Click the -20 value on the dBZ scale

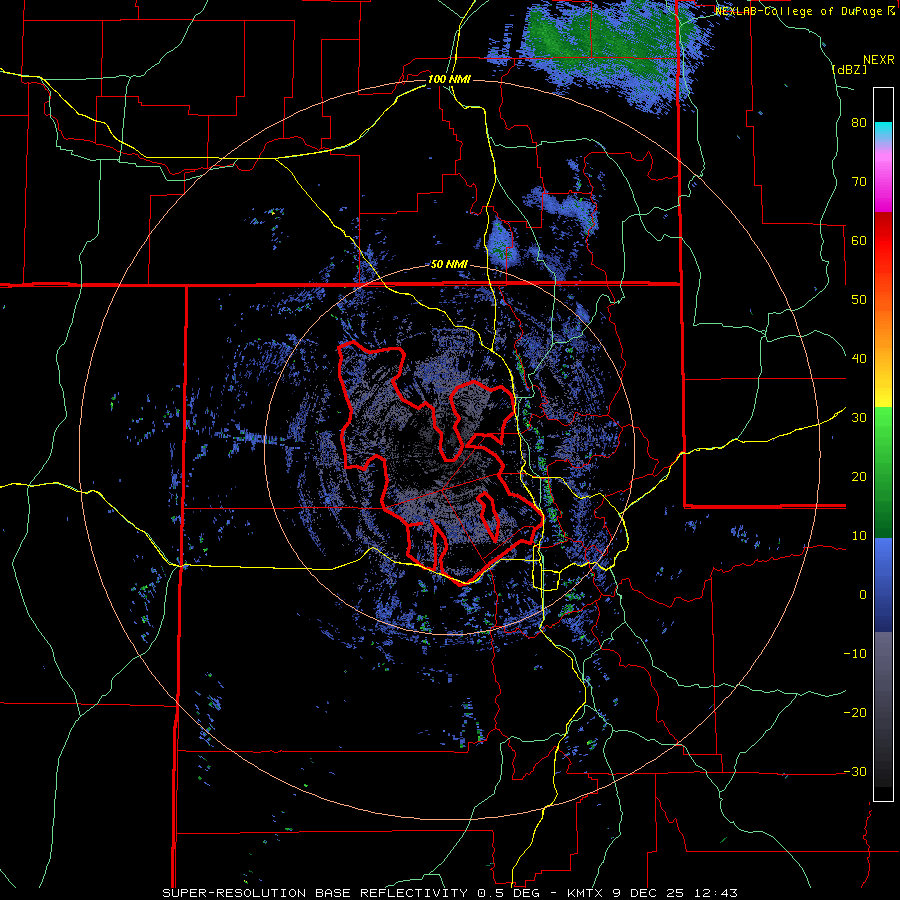coord(855,713)
